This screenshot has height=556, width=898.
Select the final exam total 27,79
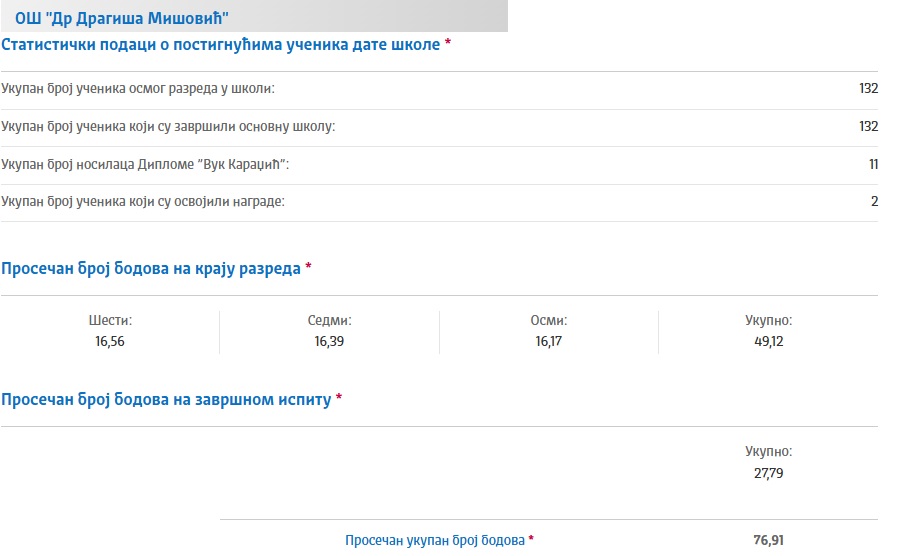[769, 473]
